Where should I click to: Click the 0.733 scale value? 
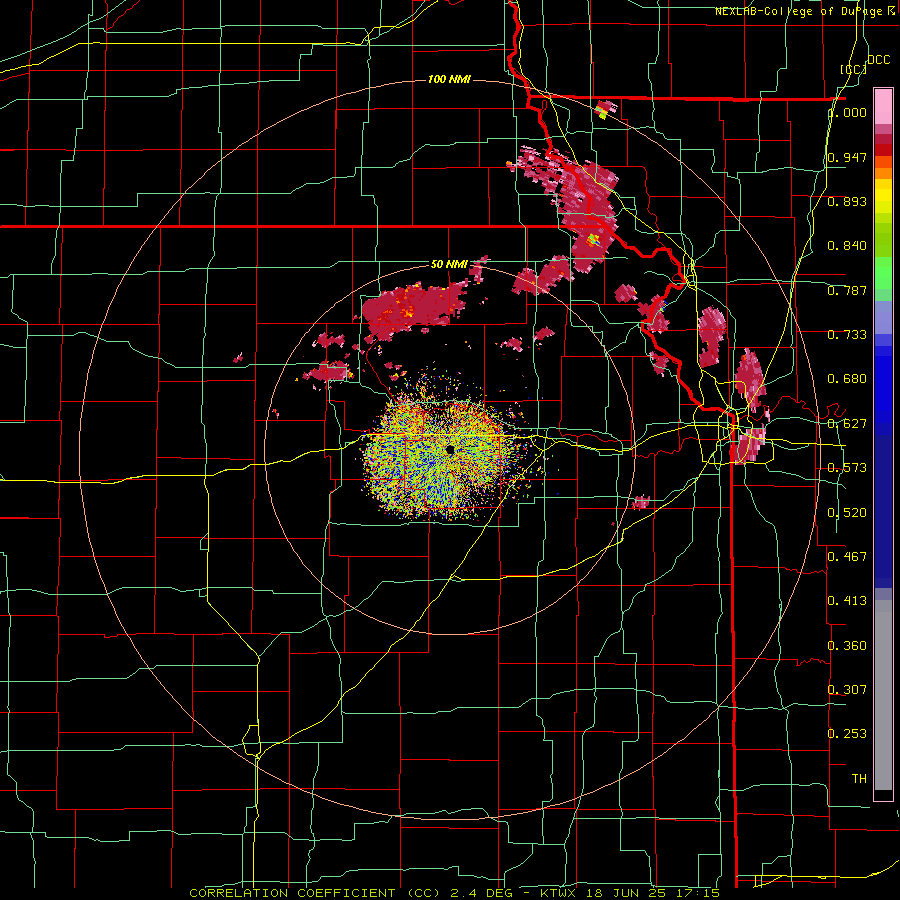[847, 335]
